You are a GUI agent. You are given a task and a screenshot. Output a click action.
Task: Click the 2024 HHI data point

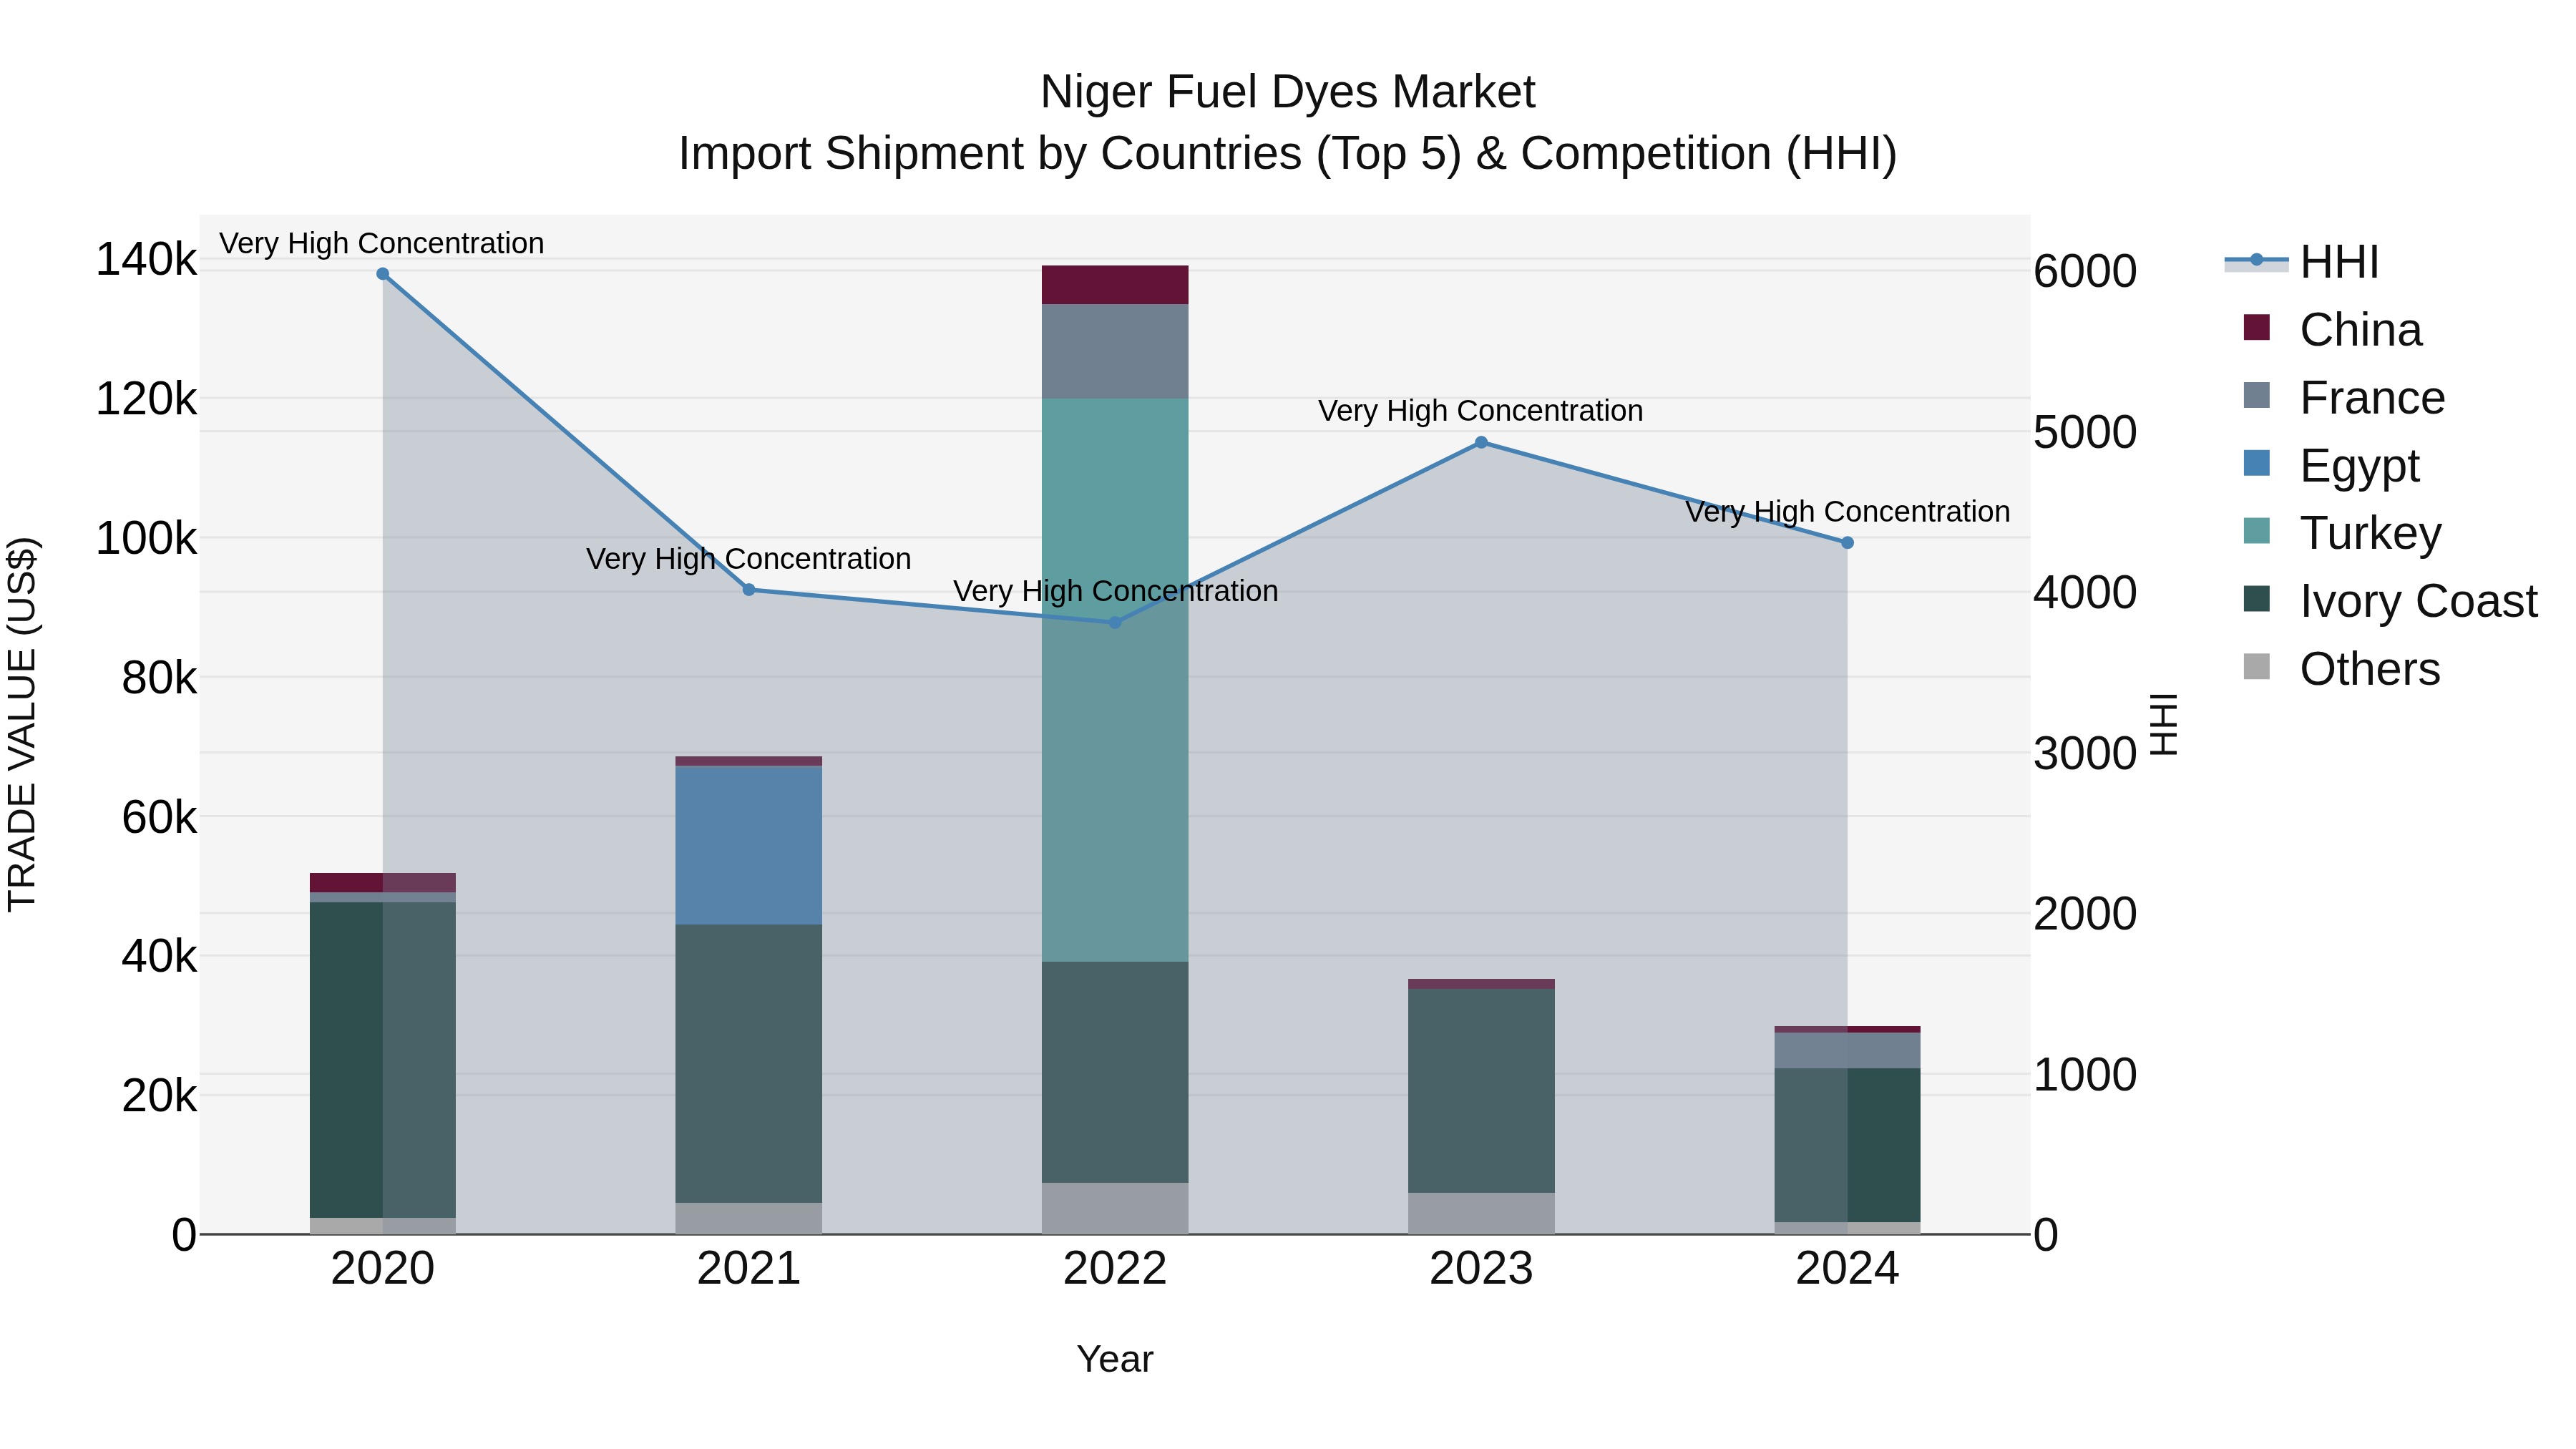tap(1848, 543)
